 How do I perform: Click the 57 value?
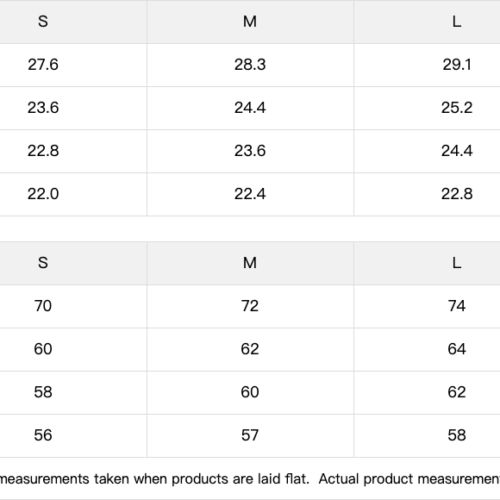[x=250, y=435]
